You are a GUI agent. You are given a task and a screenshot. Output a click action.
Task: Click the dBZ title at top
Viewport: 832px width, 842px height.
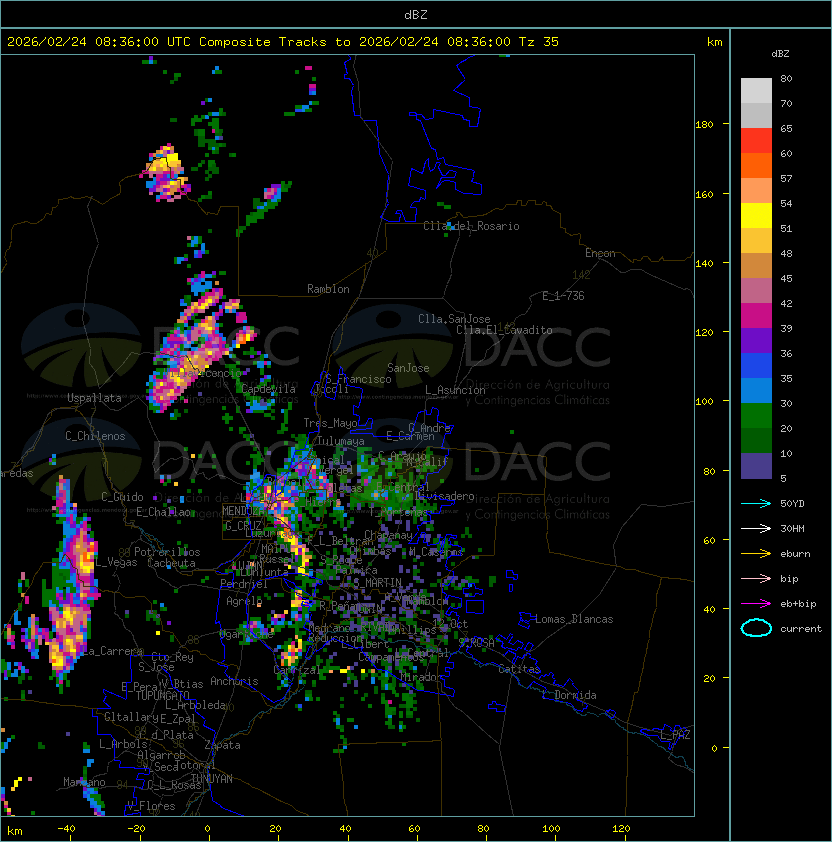(416, 14)
